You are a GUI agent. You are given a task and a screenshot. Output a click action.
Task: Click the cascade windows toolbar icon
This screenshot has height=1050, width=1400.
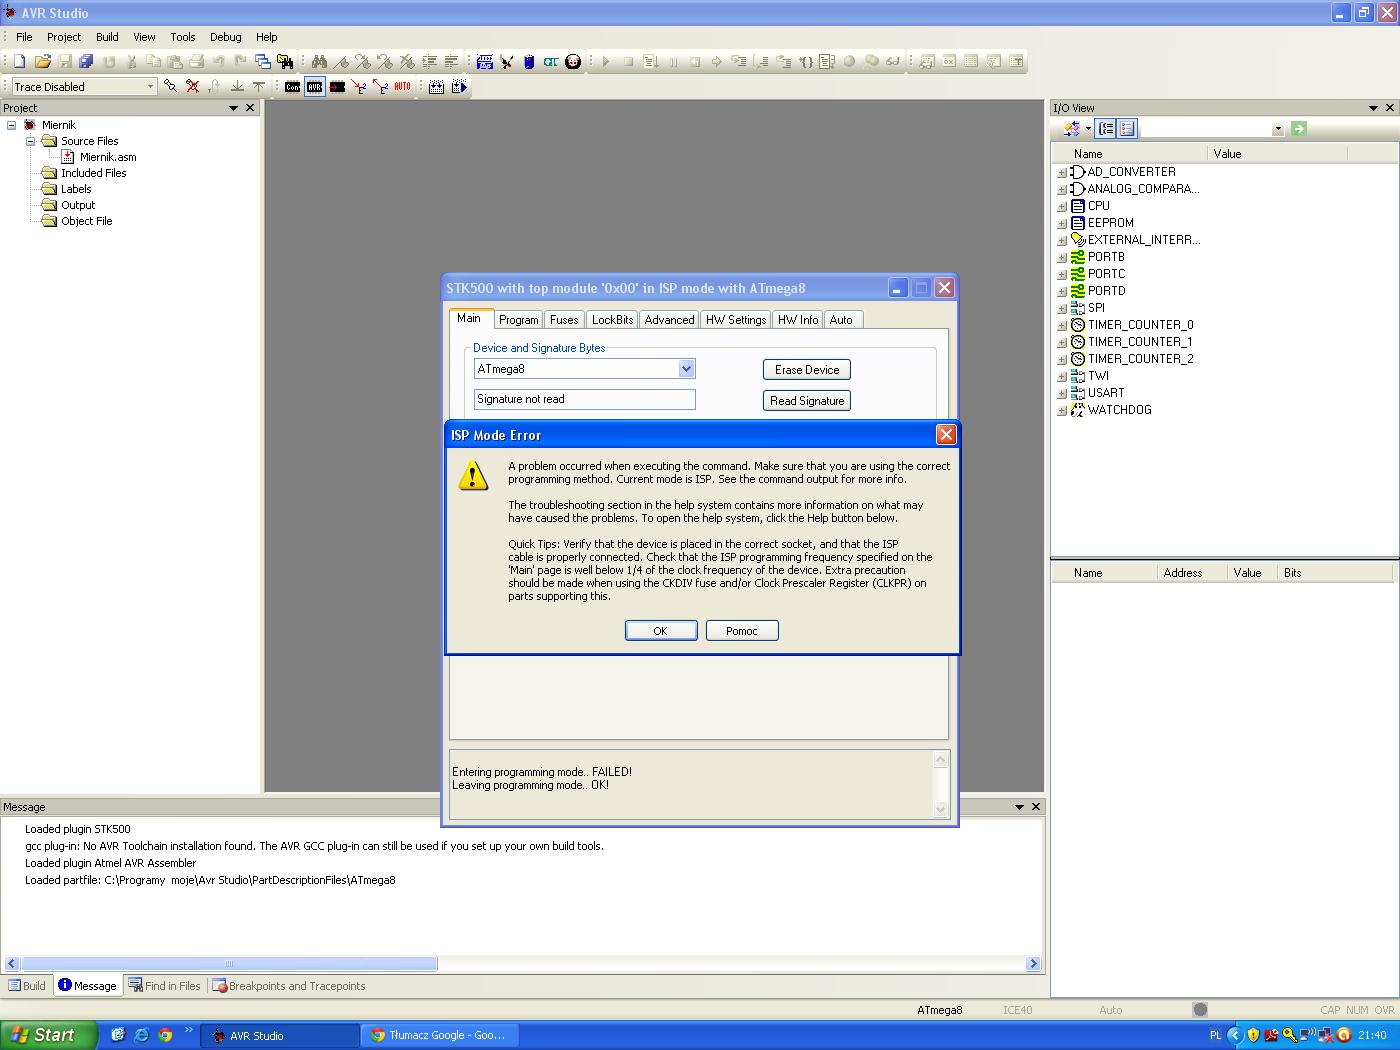coord(262,62)
